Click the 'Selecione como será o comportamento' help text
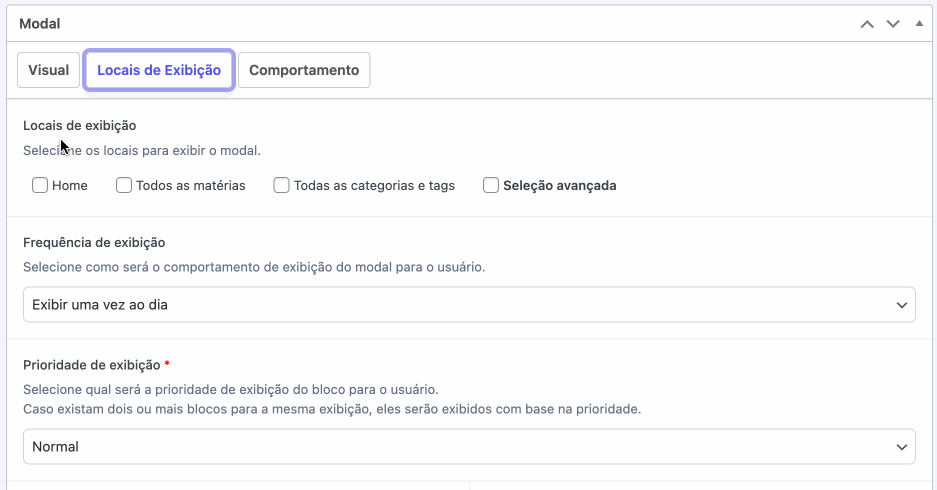937x490 pixels. click(x=254, y=267)
